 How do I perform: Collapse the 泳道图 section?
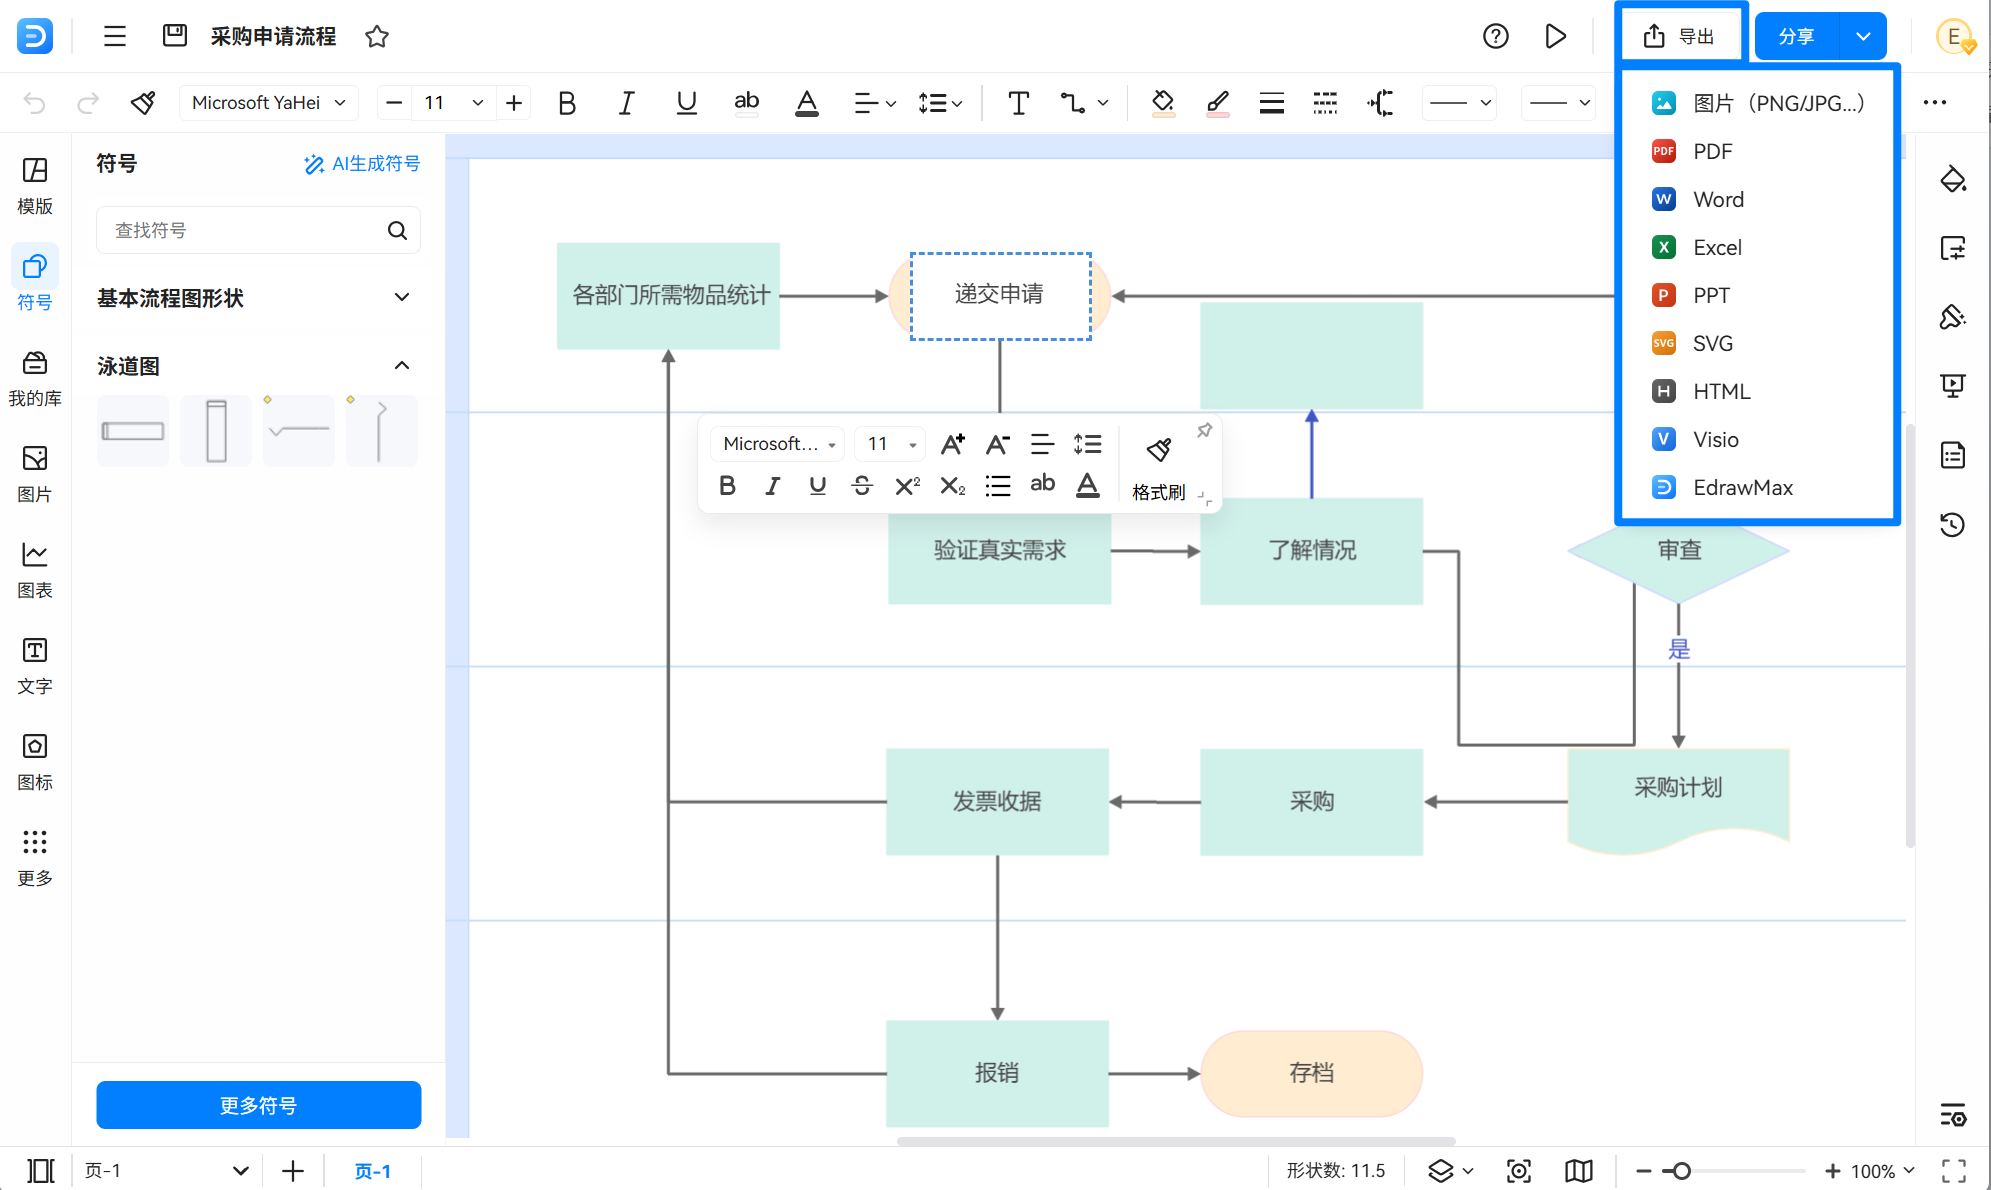click(402, 366)
